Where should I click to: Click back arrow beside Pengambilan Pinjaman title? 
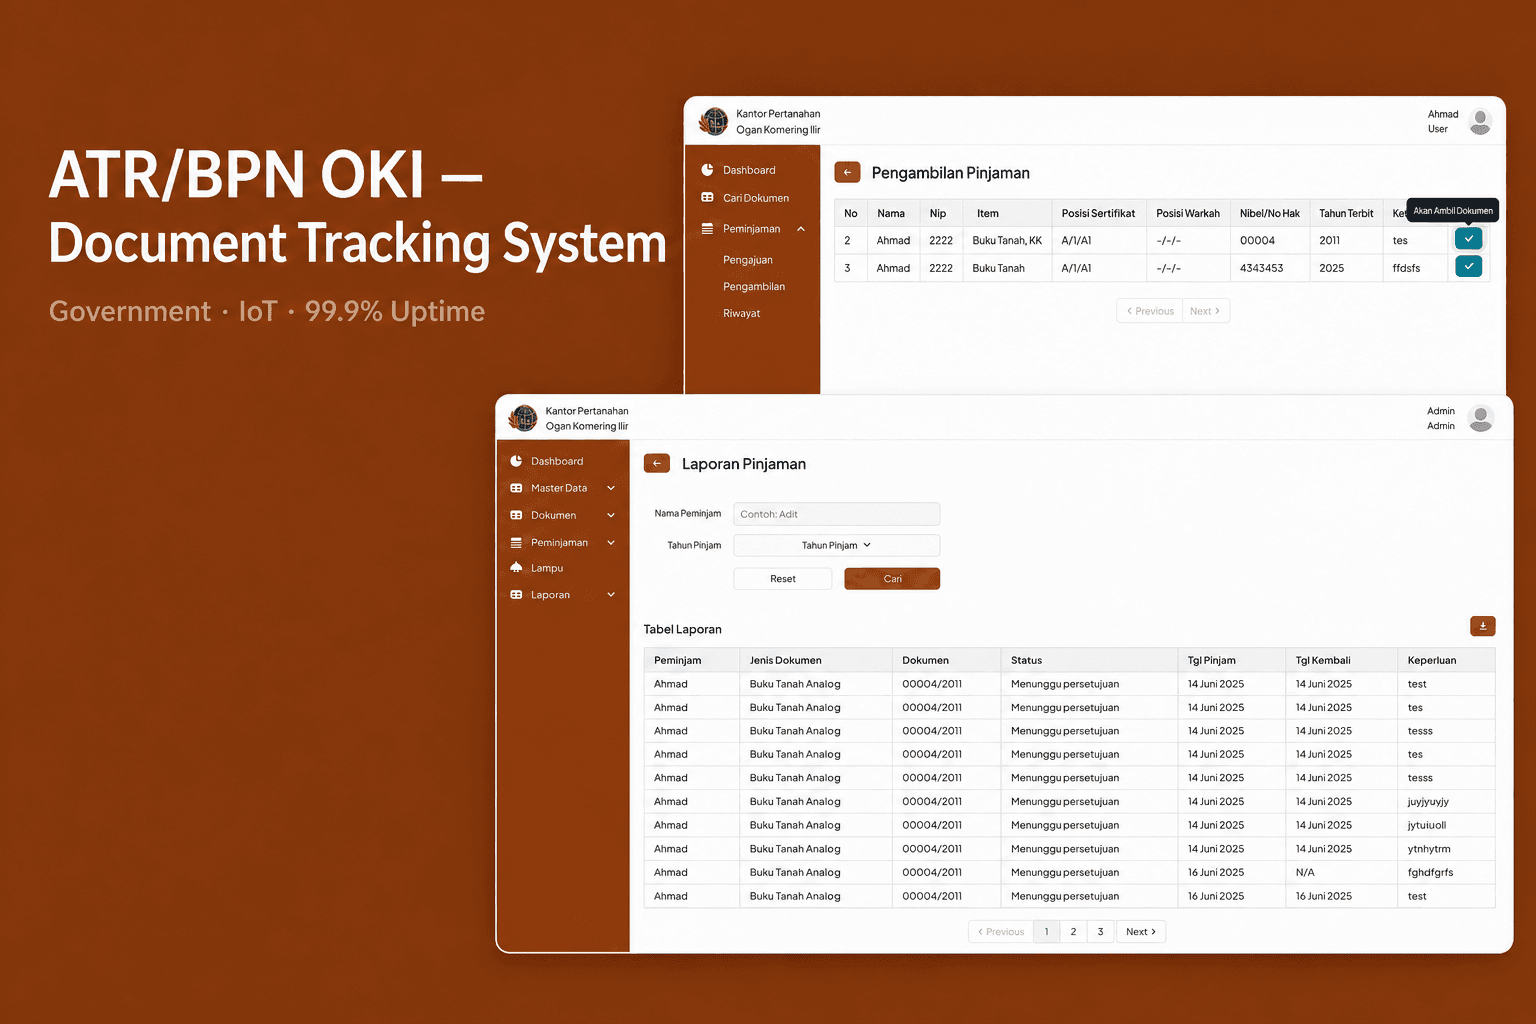coord(847,172)
